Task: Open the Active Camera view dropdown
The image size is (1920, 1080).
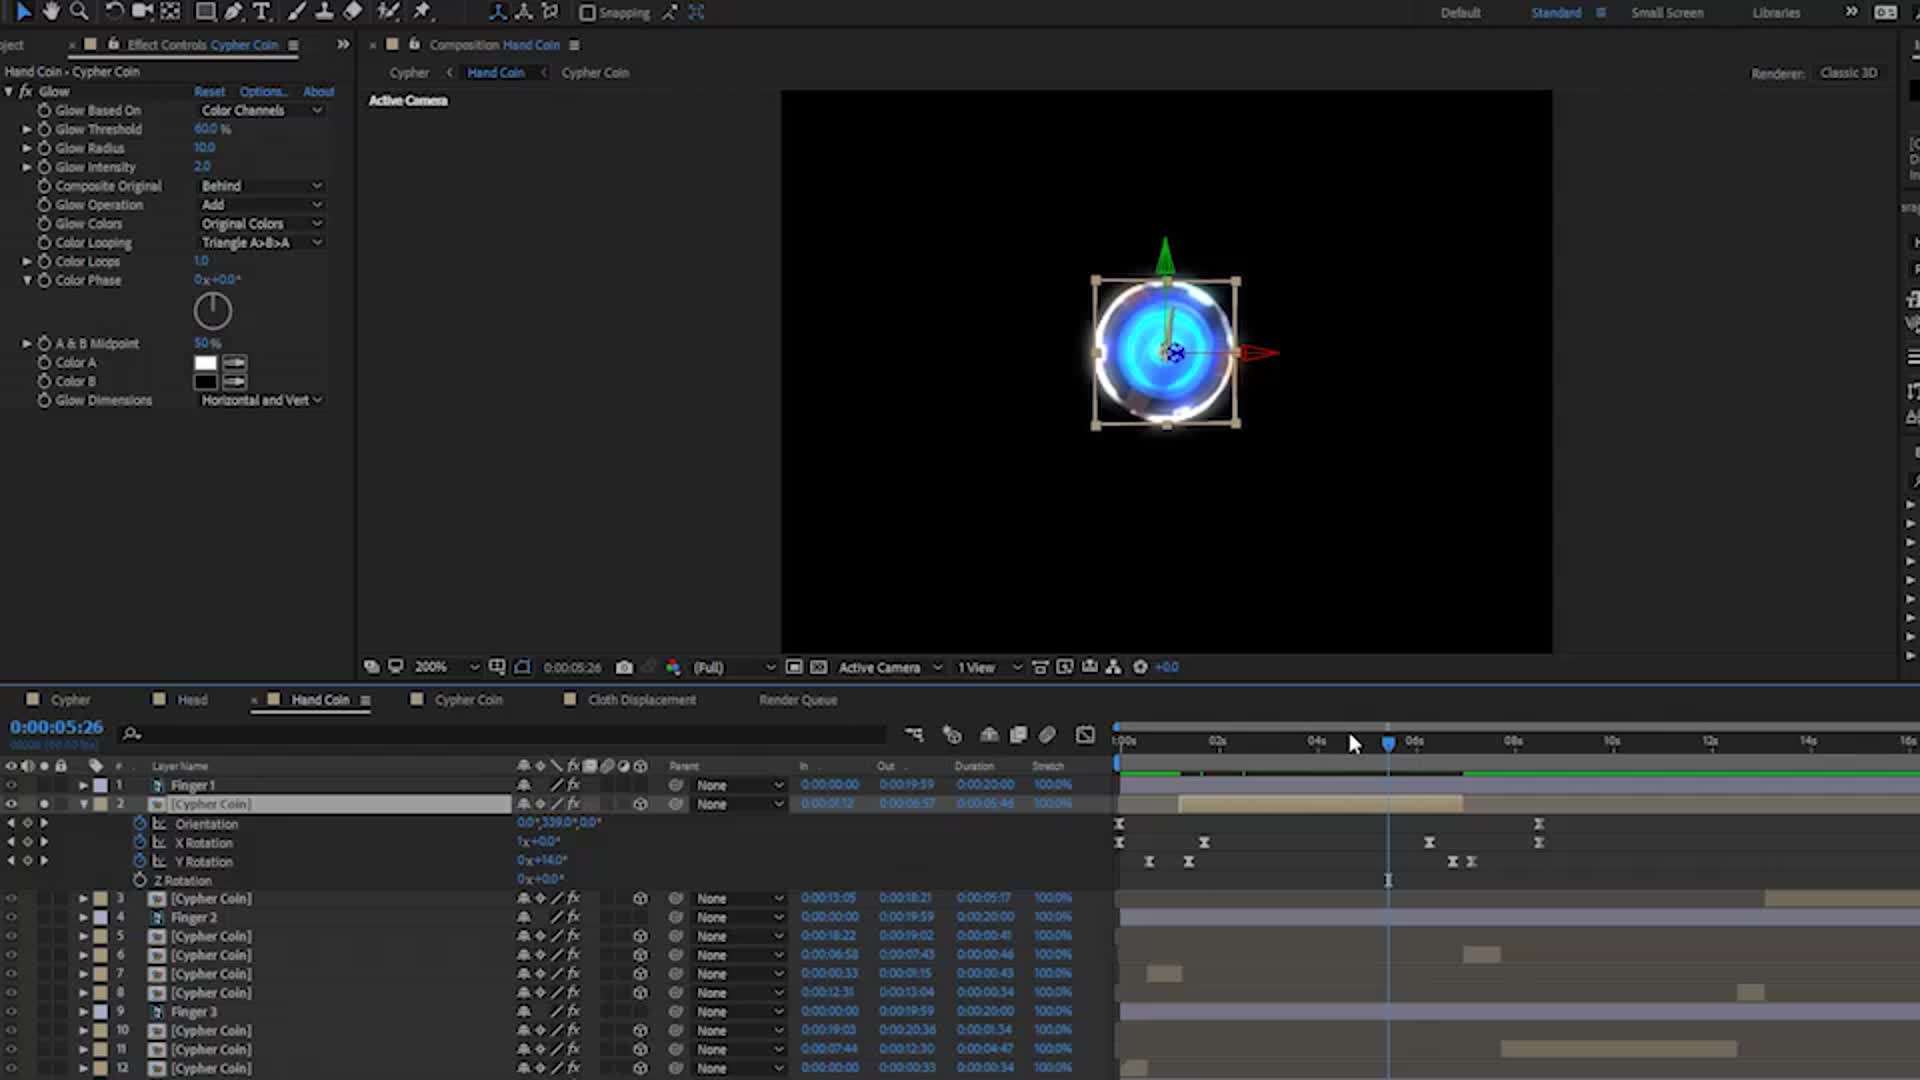Action: pos(890,667)
